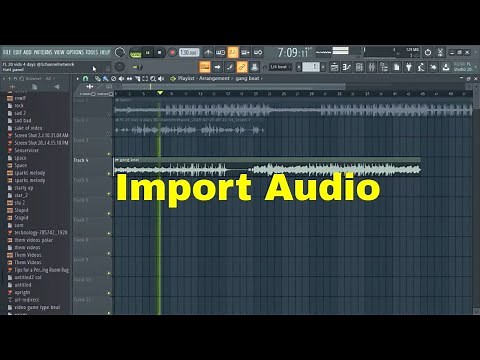The image size is (480, 360).
Task: Open the plugin picker plug icon
Action: 409,67
